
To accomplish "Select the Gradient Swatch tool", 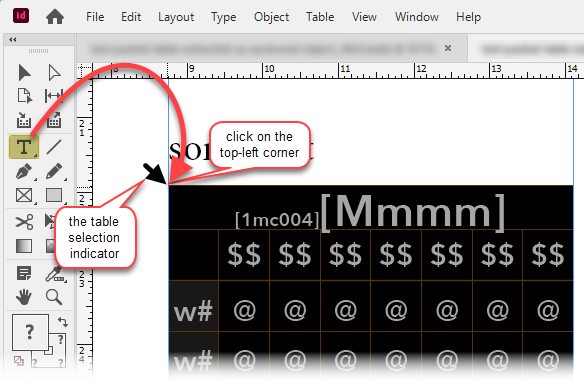I will click(24, 246).
